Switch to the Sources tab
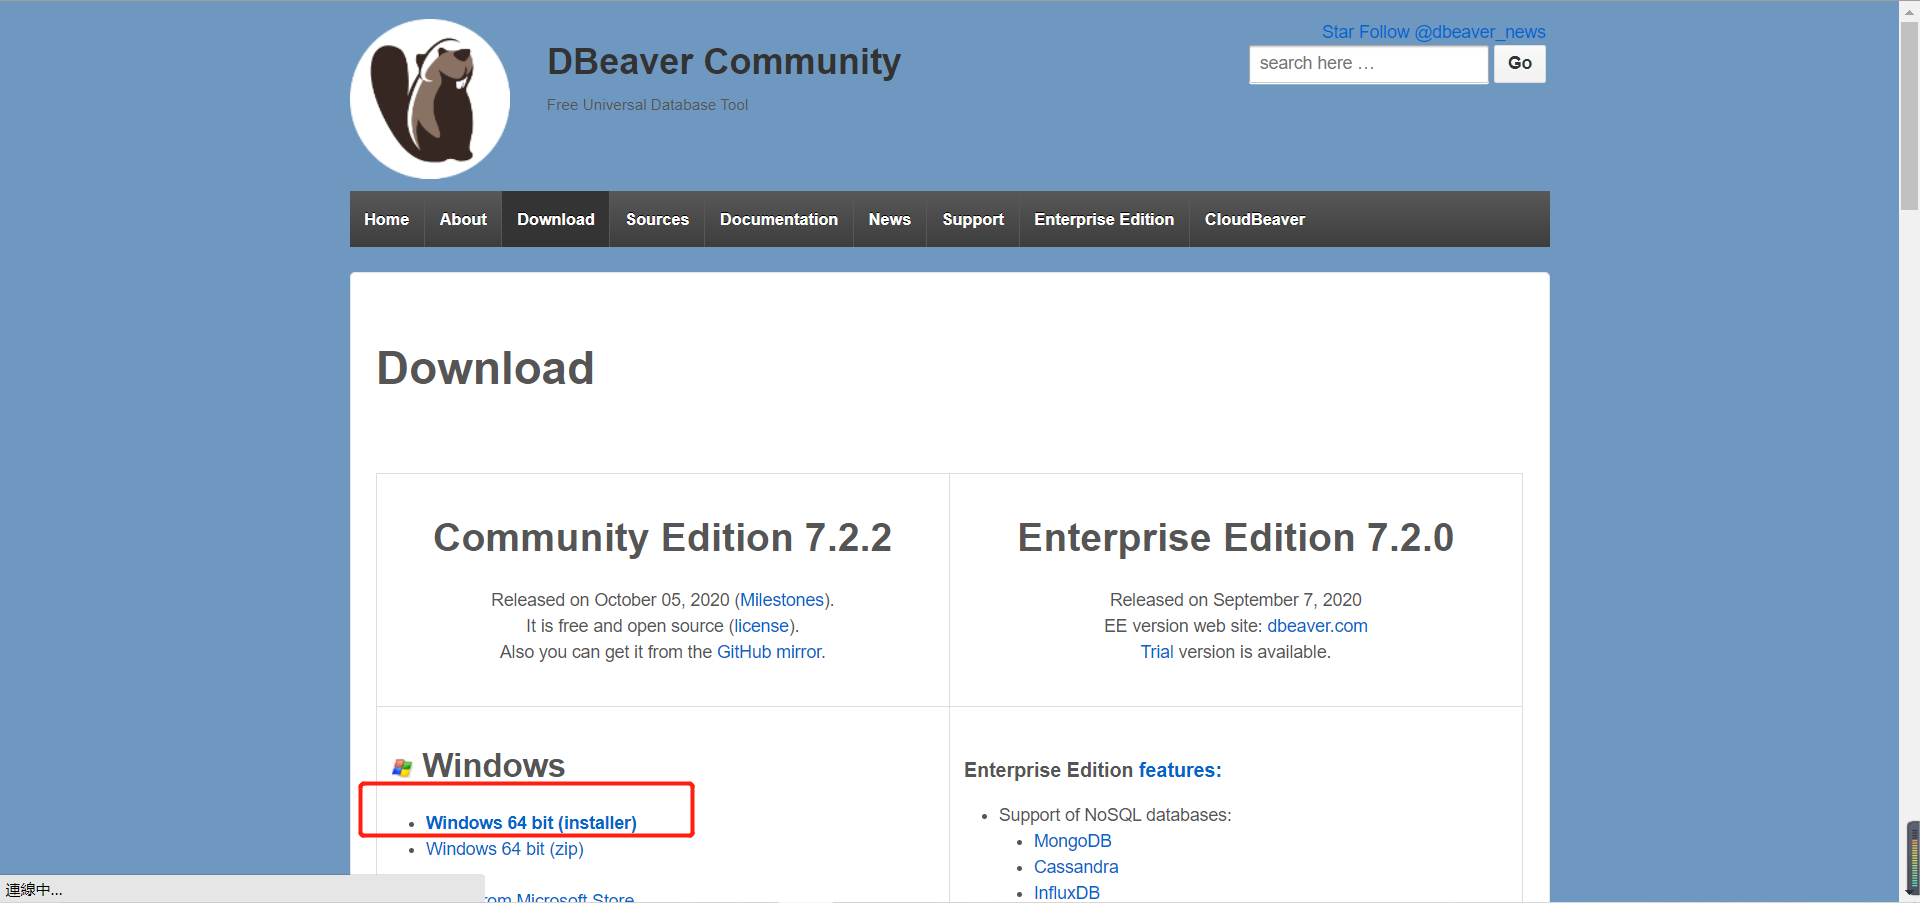The width and height of the screenshot is (1920, 903). 656,219
